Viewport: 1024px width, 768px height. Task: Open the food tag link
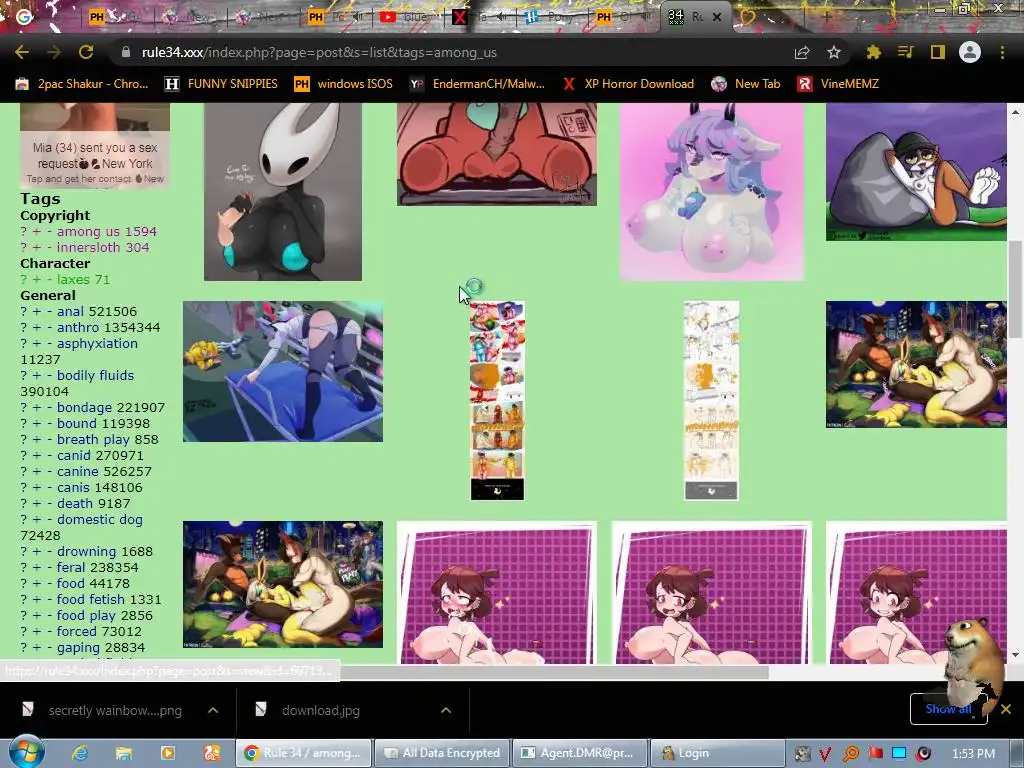(x=71, y=583)
